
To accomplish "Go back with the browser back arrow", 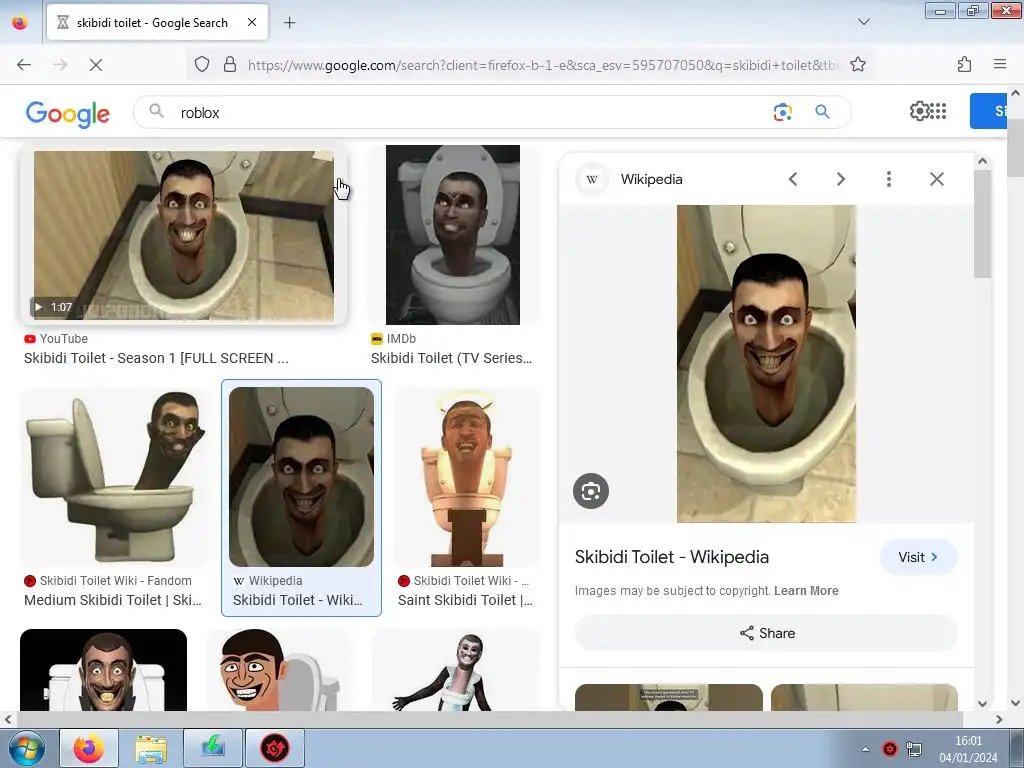I will pyautogui.click(x=24, y=65).
